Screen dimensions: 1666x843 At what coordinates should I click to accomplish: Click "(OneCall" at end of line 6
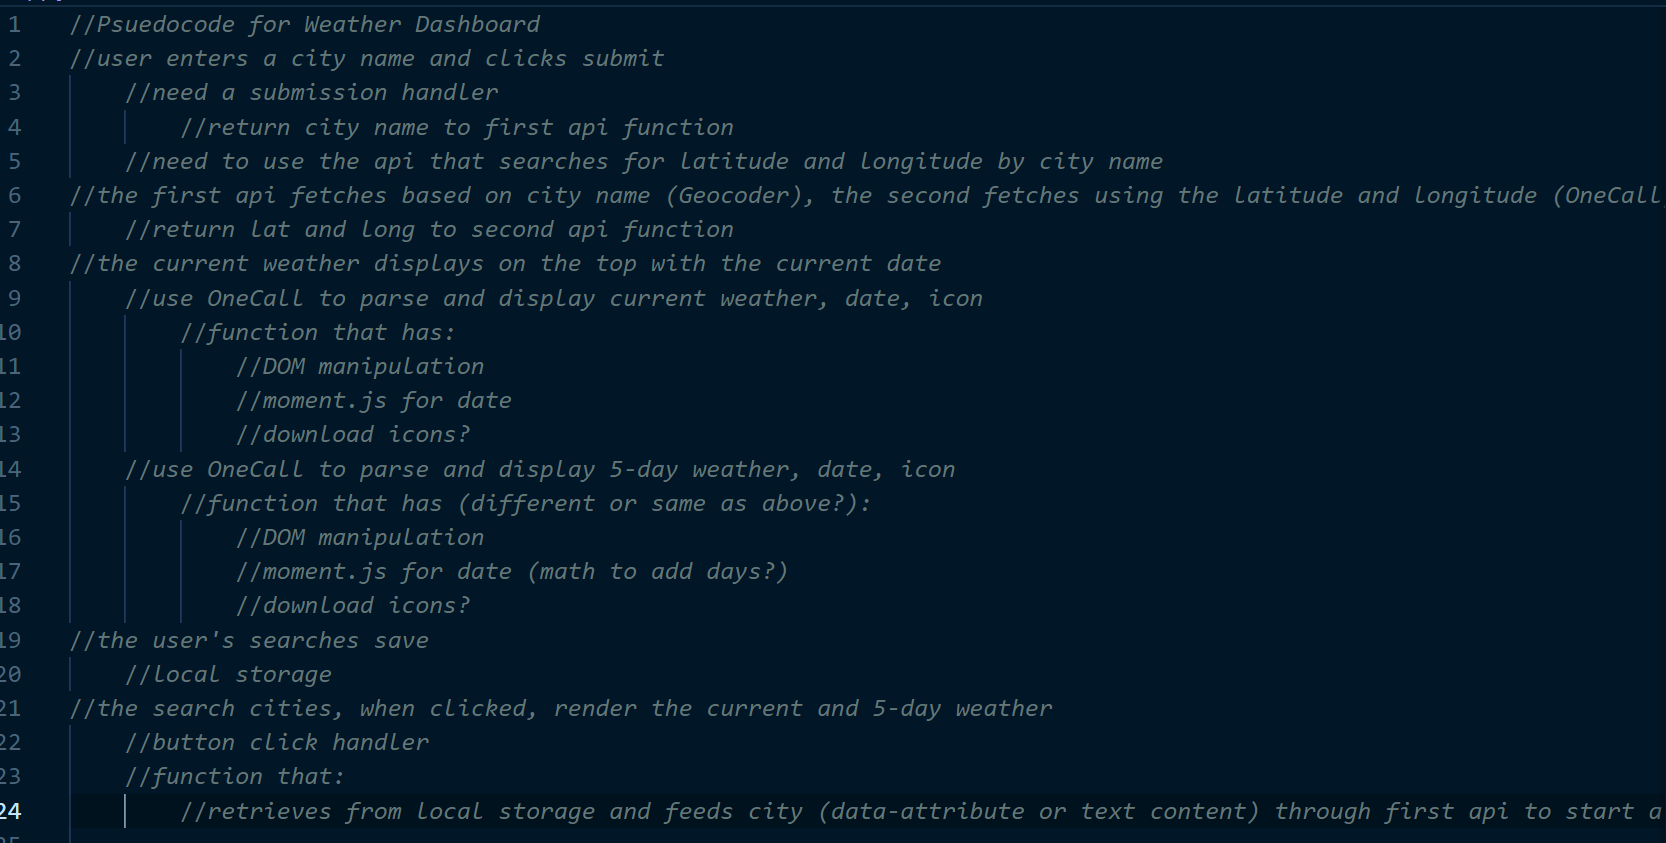click(x=1606, y=195)
